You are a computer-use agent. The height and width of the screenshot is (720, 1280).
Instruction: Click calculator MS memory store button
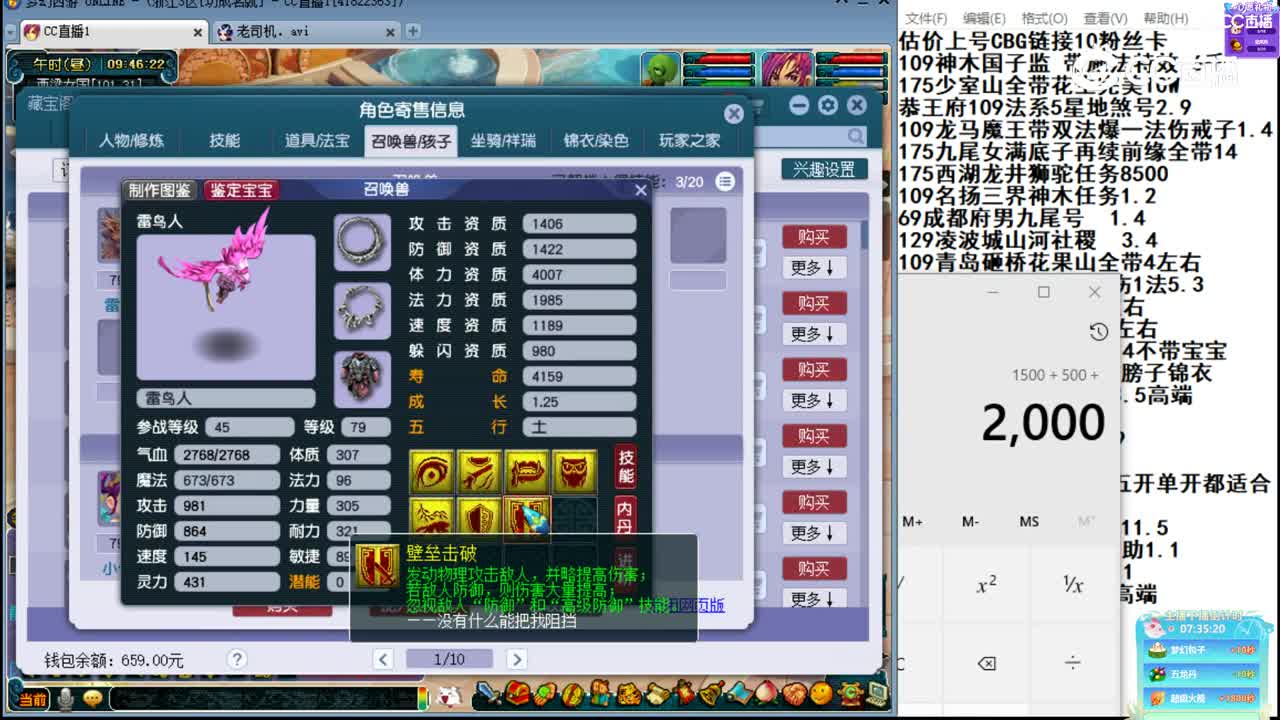[x=1029, y=521]
